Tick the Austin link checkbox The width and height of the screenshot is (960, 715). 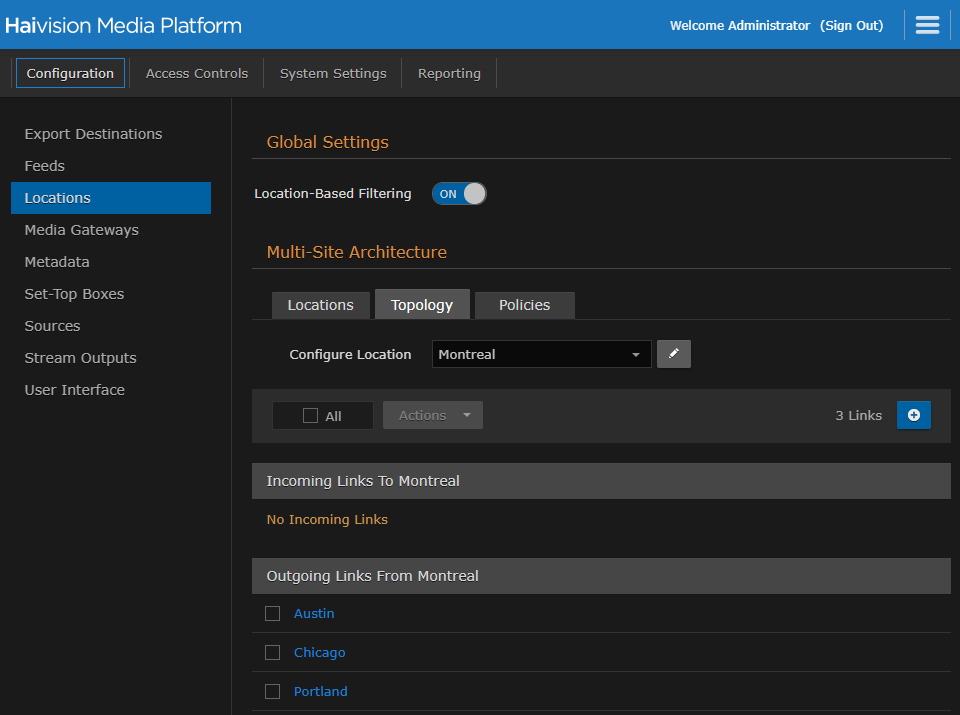click(272, 614)
